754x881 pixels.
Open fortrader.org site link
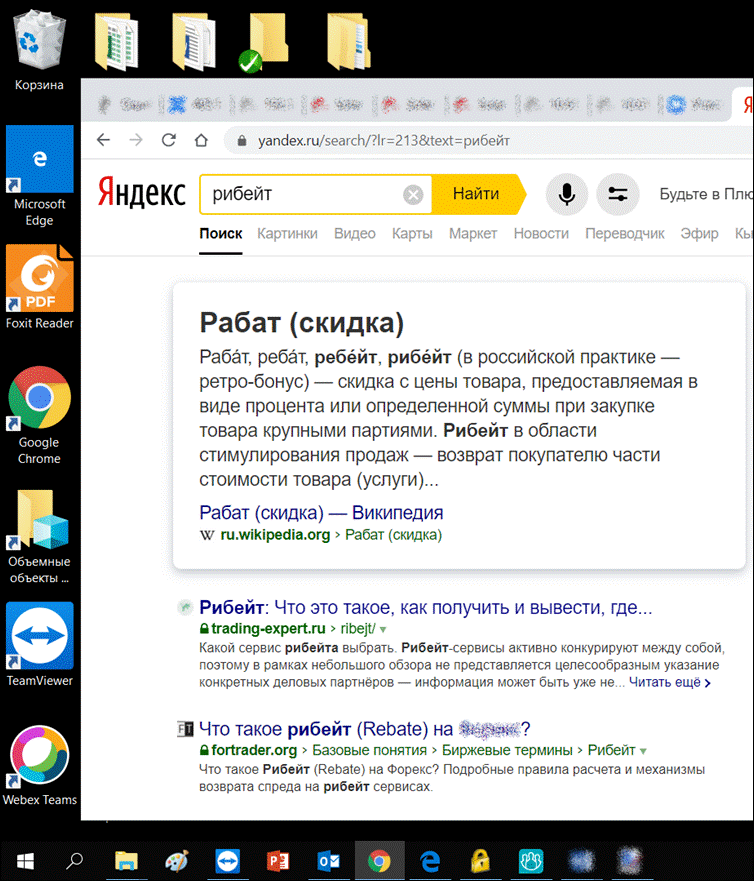pos(254,750)
